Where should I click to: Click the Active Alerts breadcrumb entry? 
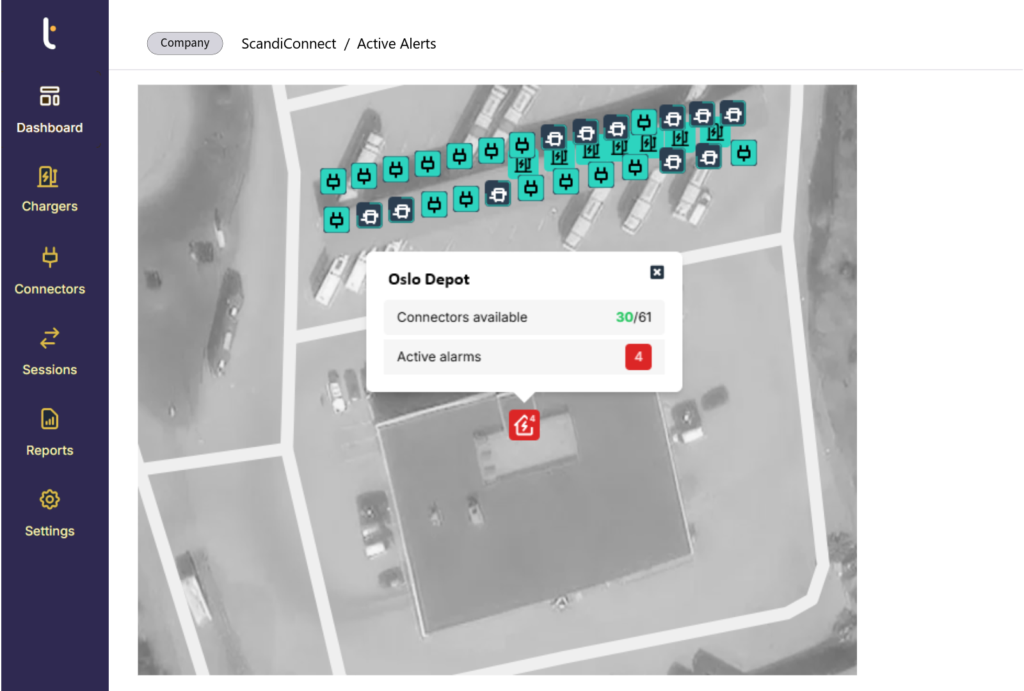(x=398, y=43)
